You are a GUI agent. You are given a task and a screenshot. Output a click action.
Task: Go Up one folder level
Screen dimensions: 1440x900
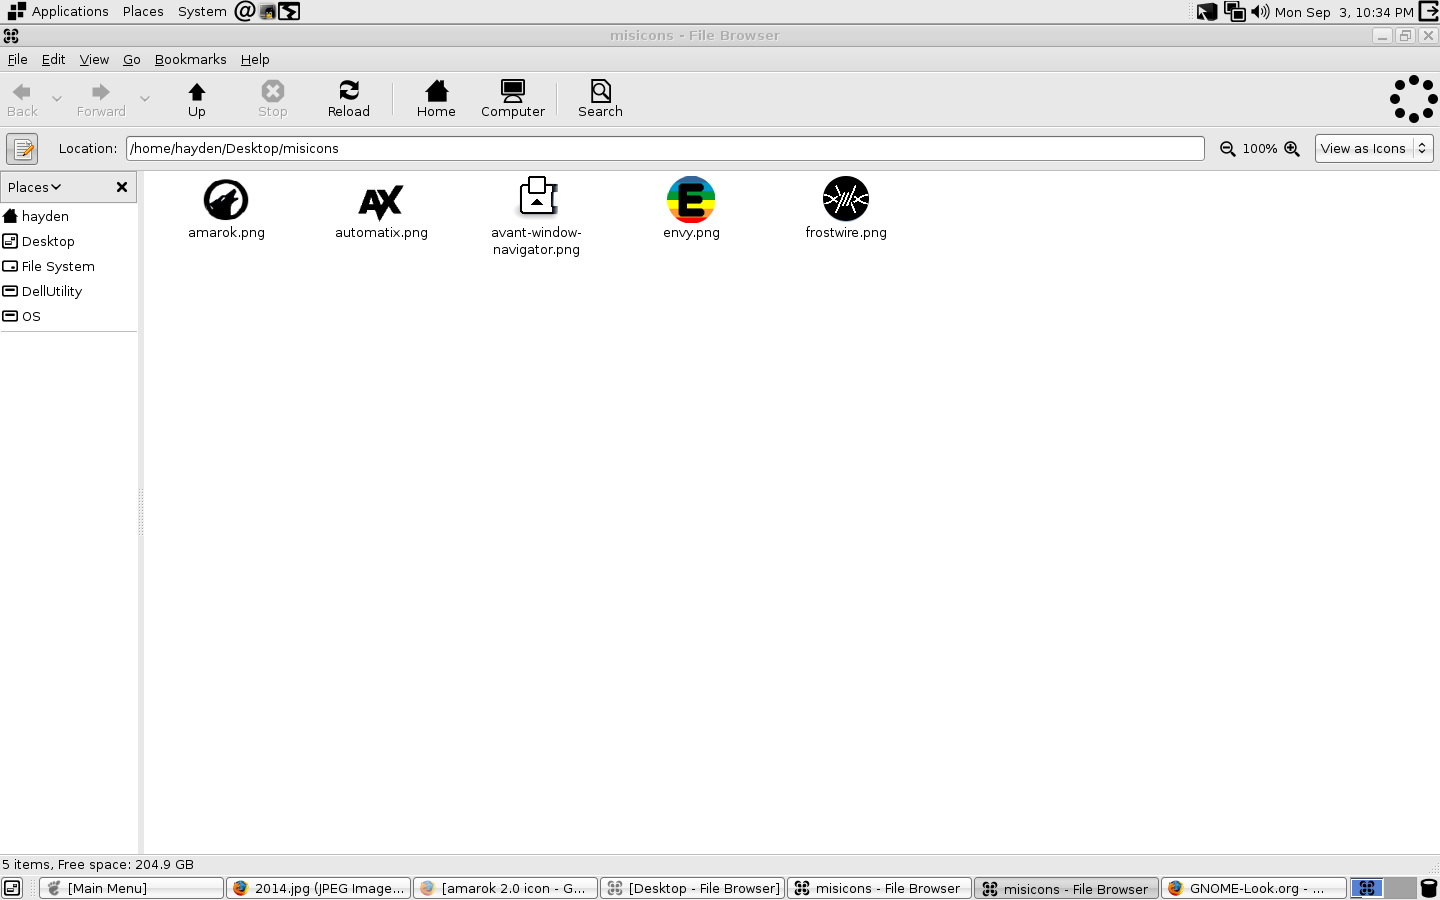tap(197, 99)
